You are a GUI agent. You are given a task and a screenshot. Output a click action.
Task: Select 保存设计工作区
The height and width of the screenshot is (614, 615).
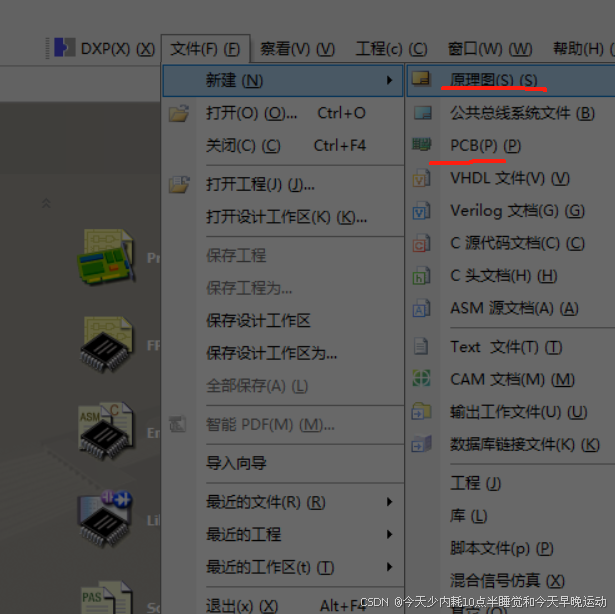(x=283, y=321)
